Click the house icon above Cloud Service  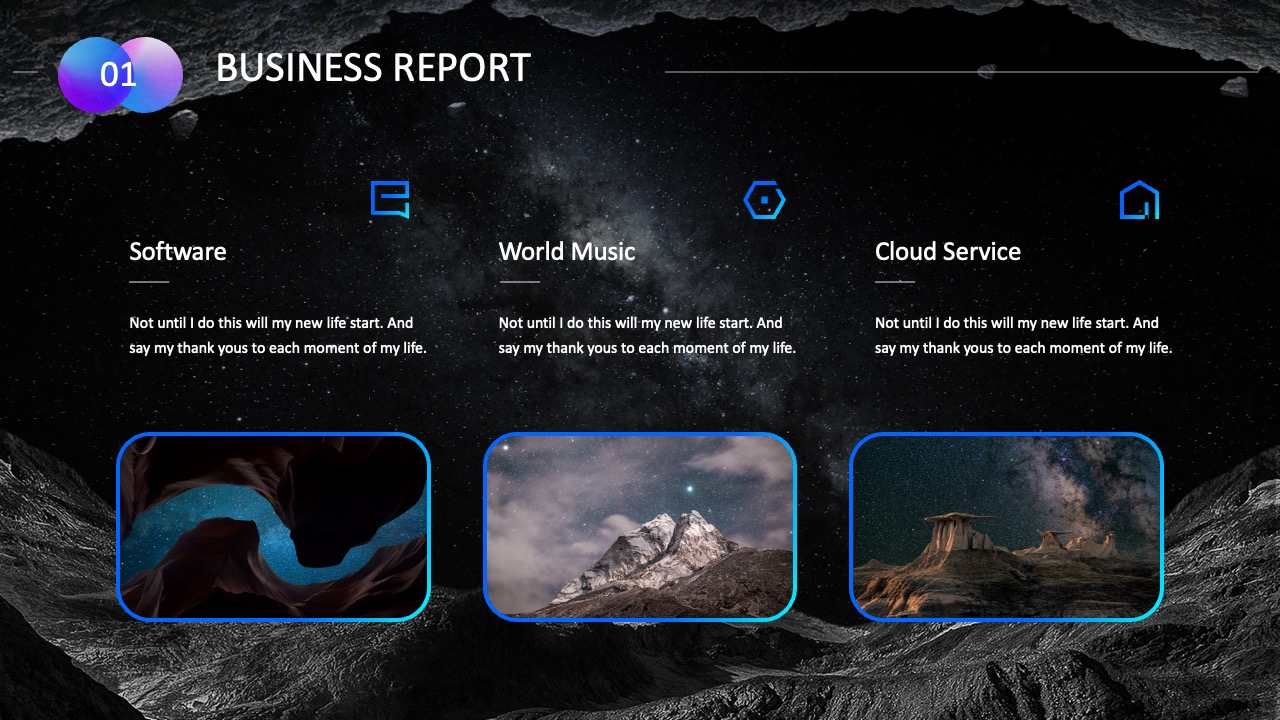(x=1139, y=200)
